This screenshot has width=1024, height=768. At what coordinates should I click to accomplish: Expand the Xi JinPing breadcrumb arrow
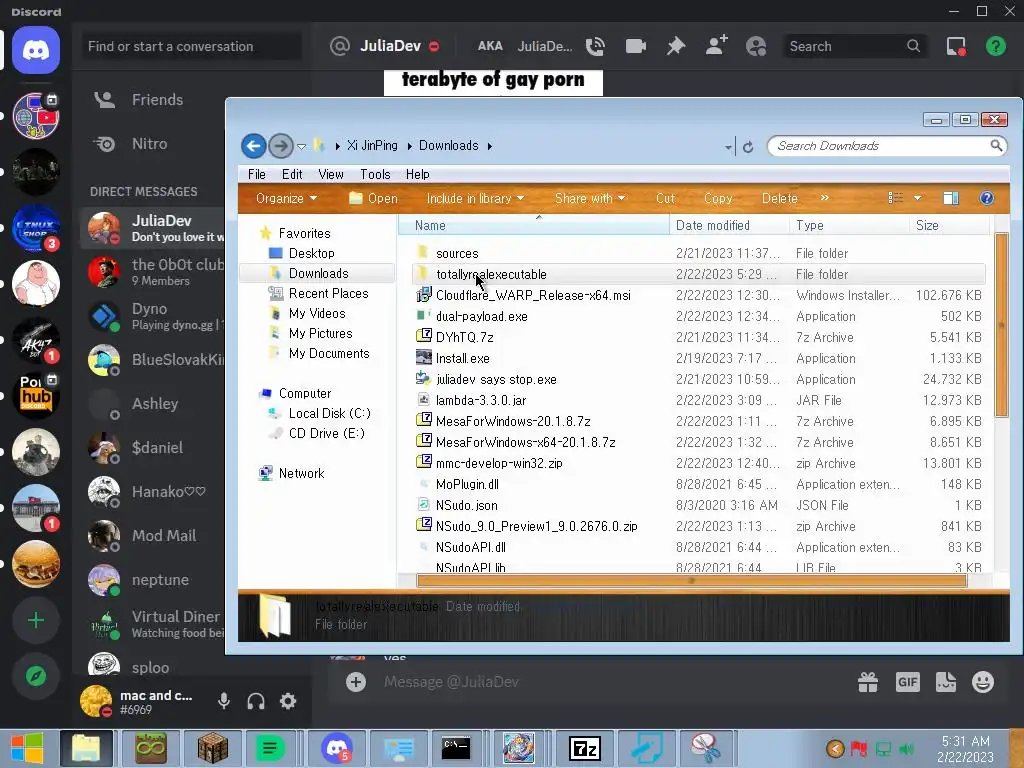click(x=409, y=146)
